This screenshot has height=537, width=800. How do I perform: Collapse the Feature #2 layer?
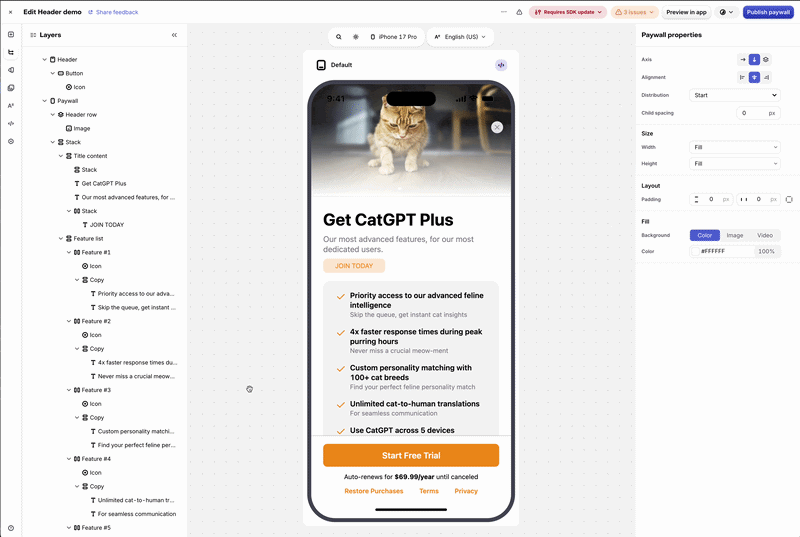69,321
